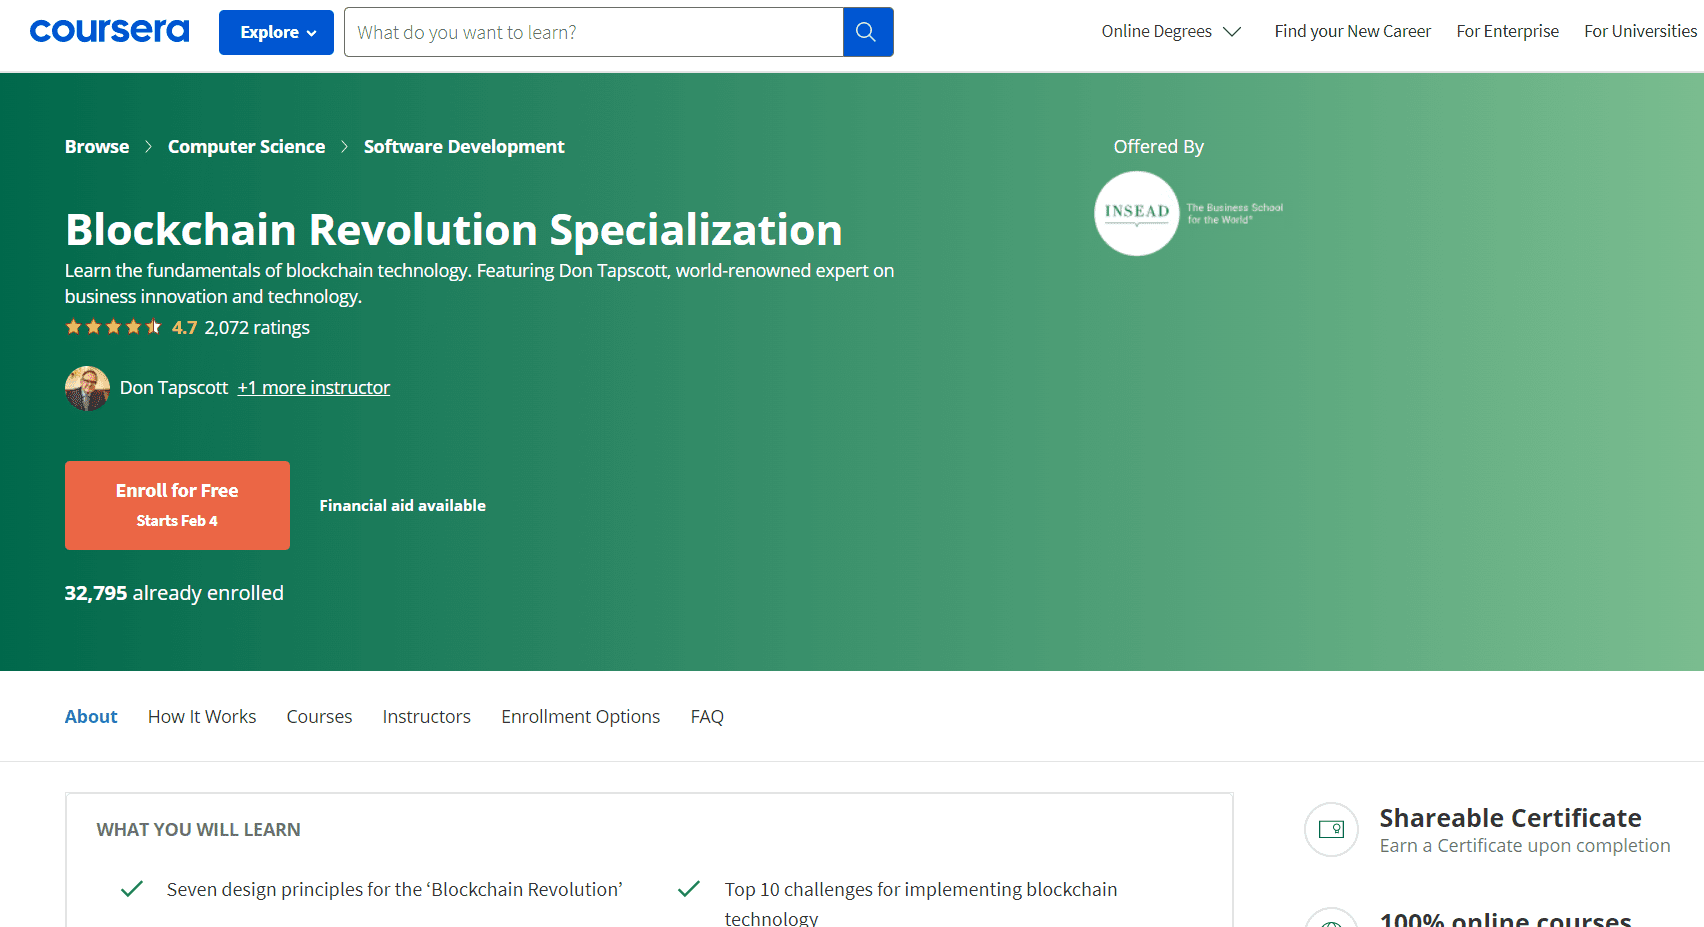Viewport: 1704px width, 927px height.
Task: Open the Explore dropdown menu
Action: point(276,32)
